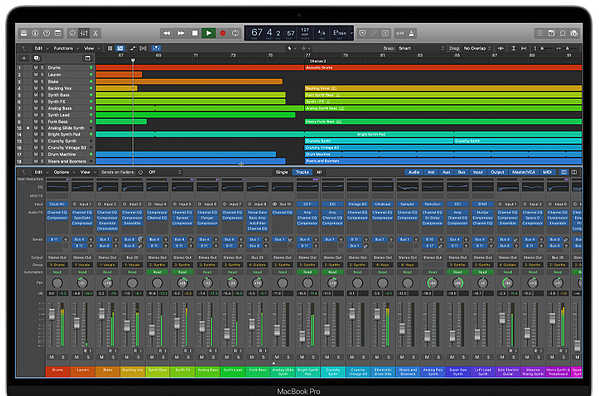The width and height of the screenshot is (599, 396).
Task: Expand the Analog Glide Synth track folder
Action: [x=28, y=128]
